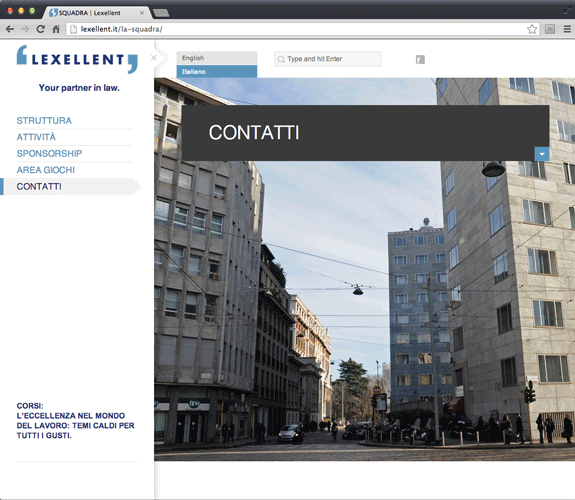Open the ATTIVITÀ menu item
The height and width of the screenshot is (500, 575).
[x=36, y=137]
